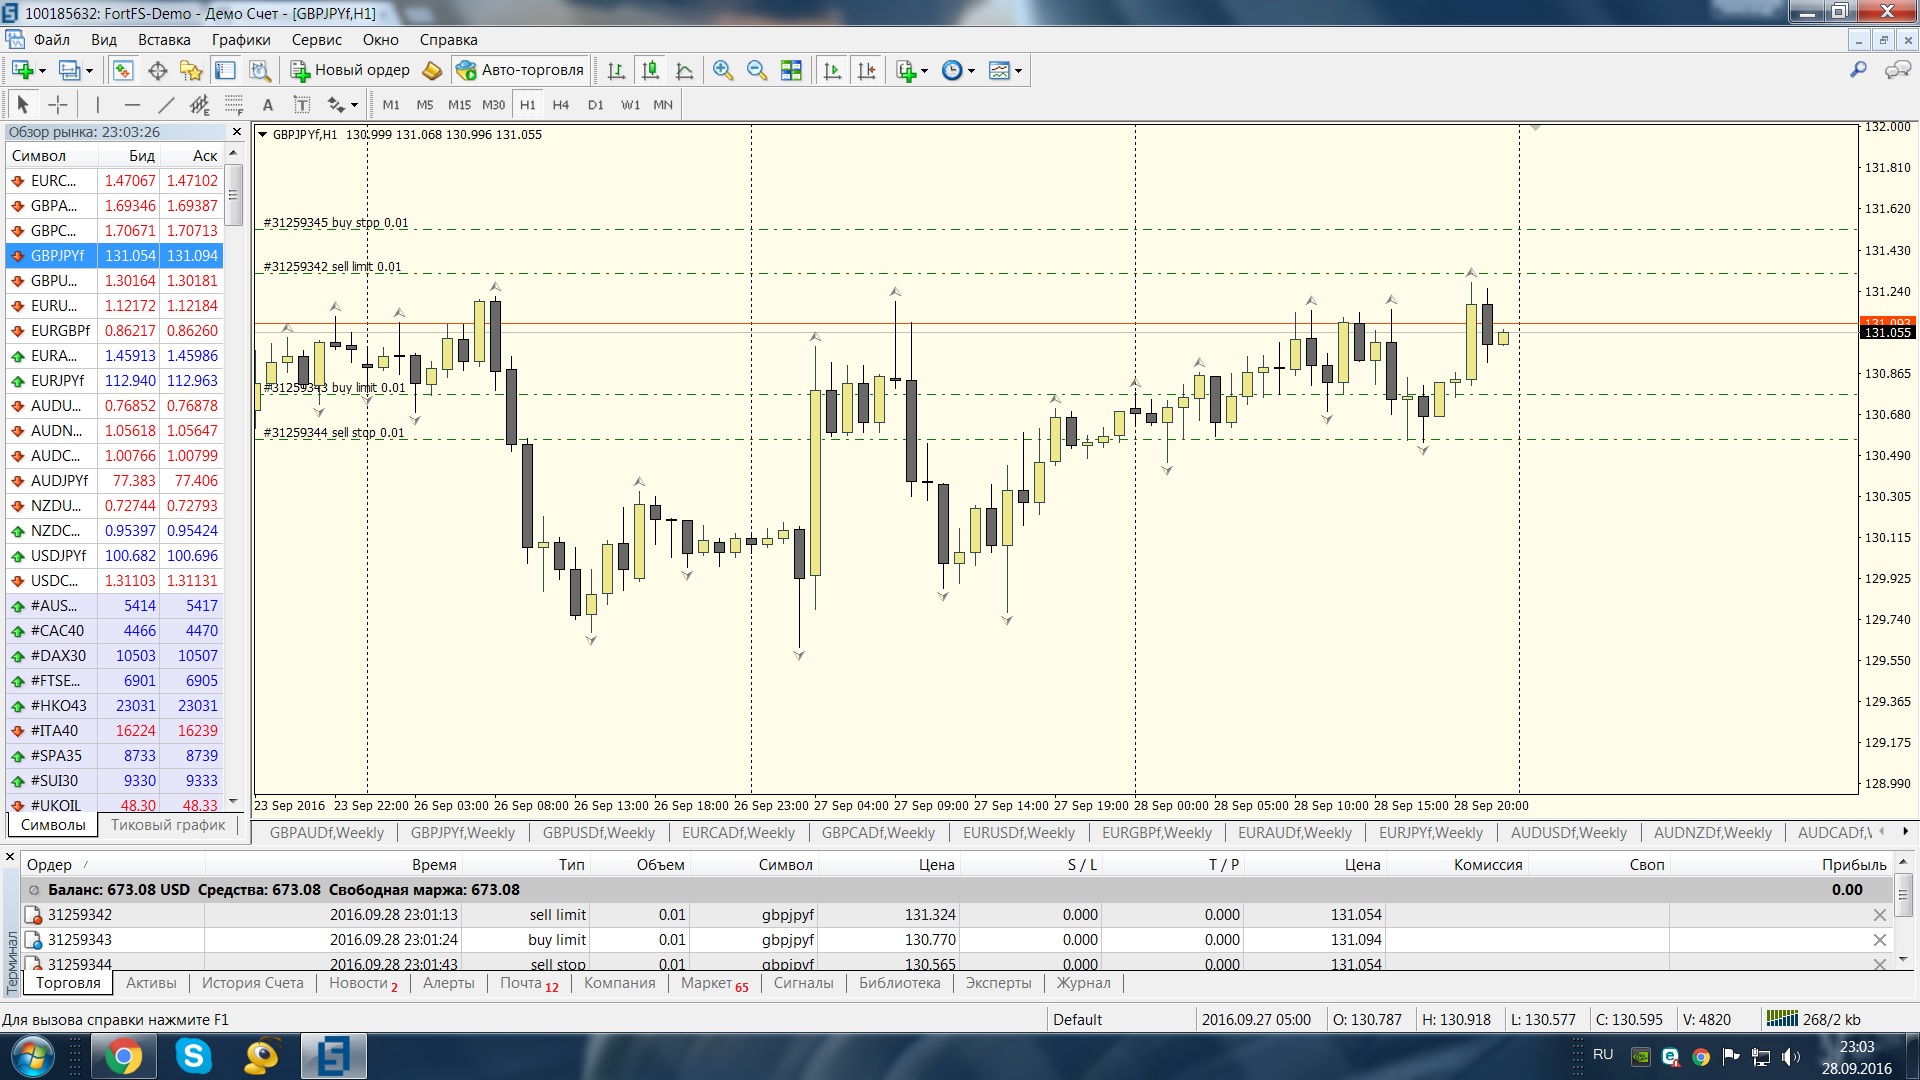
Task: Expand the Profiles dropdown arrow
Action: (x=89, y=70)
